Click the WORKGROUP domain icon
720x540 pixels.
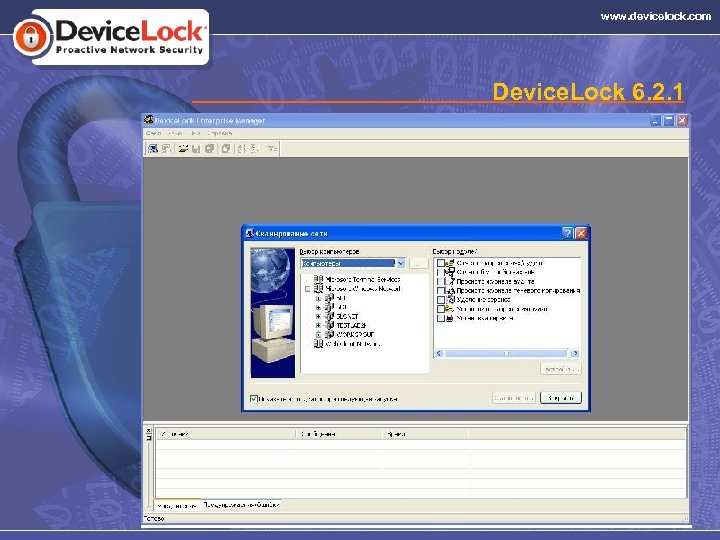click(x=330, y=334)
